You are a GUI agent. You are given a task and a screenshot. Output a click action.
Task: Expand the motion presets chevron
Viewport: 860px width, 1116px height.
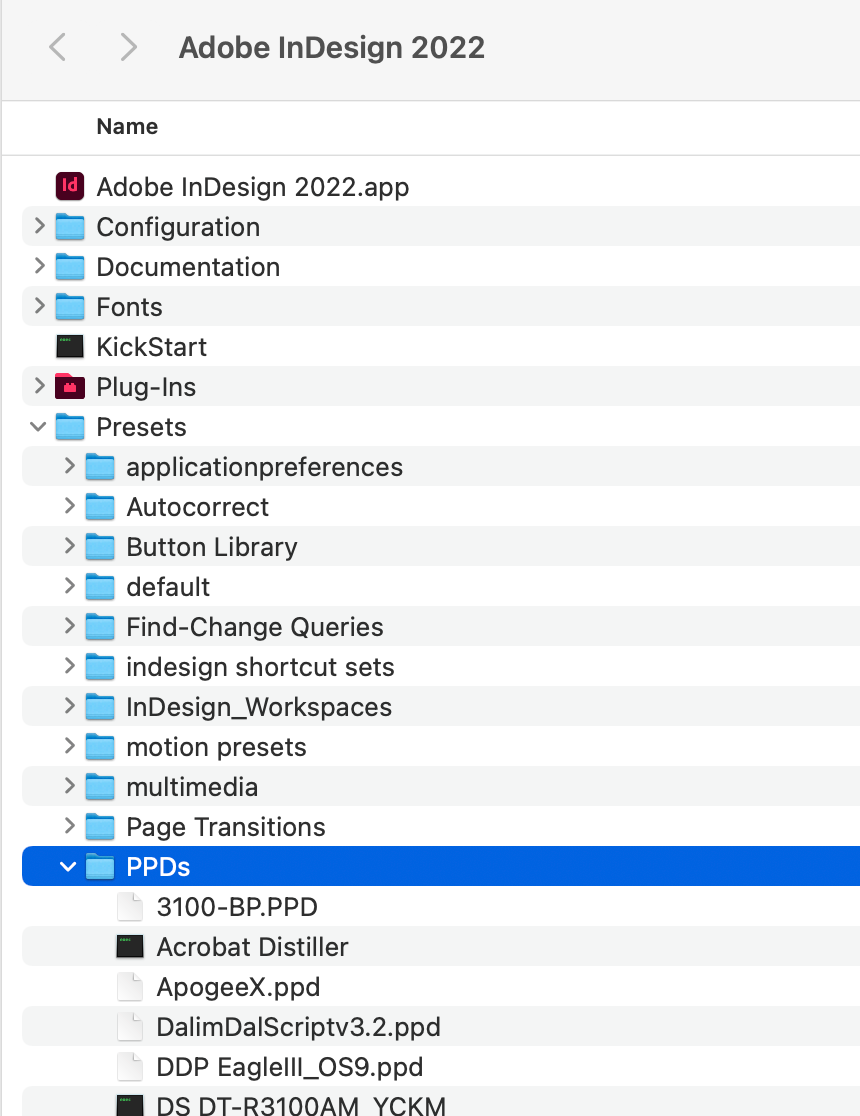[69, 746]
